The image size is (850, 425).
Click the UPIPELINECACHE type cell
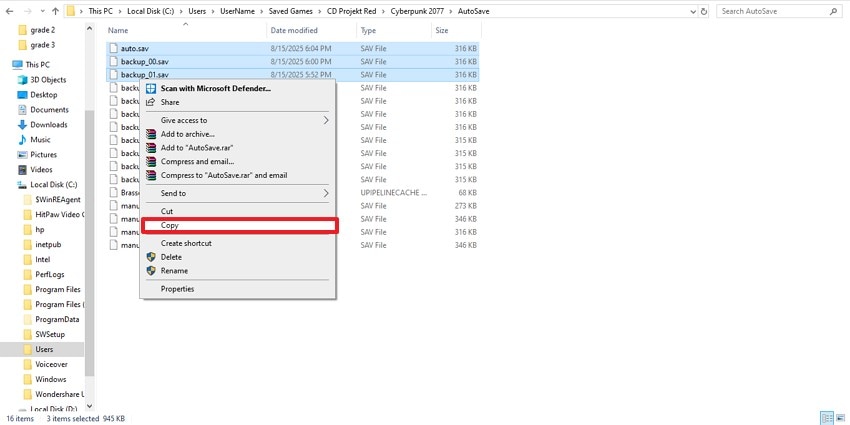394,192
